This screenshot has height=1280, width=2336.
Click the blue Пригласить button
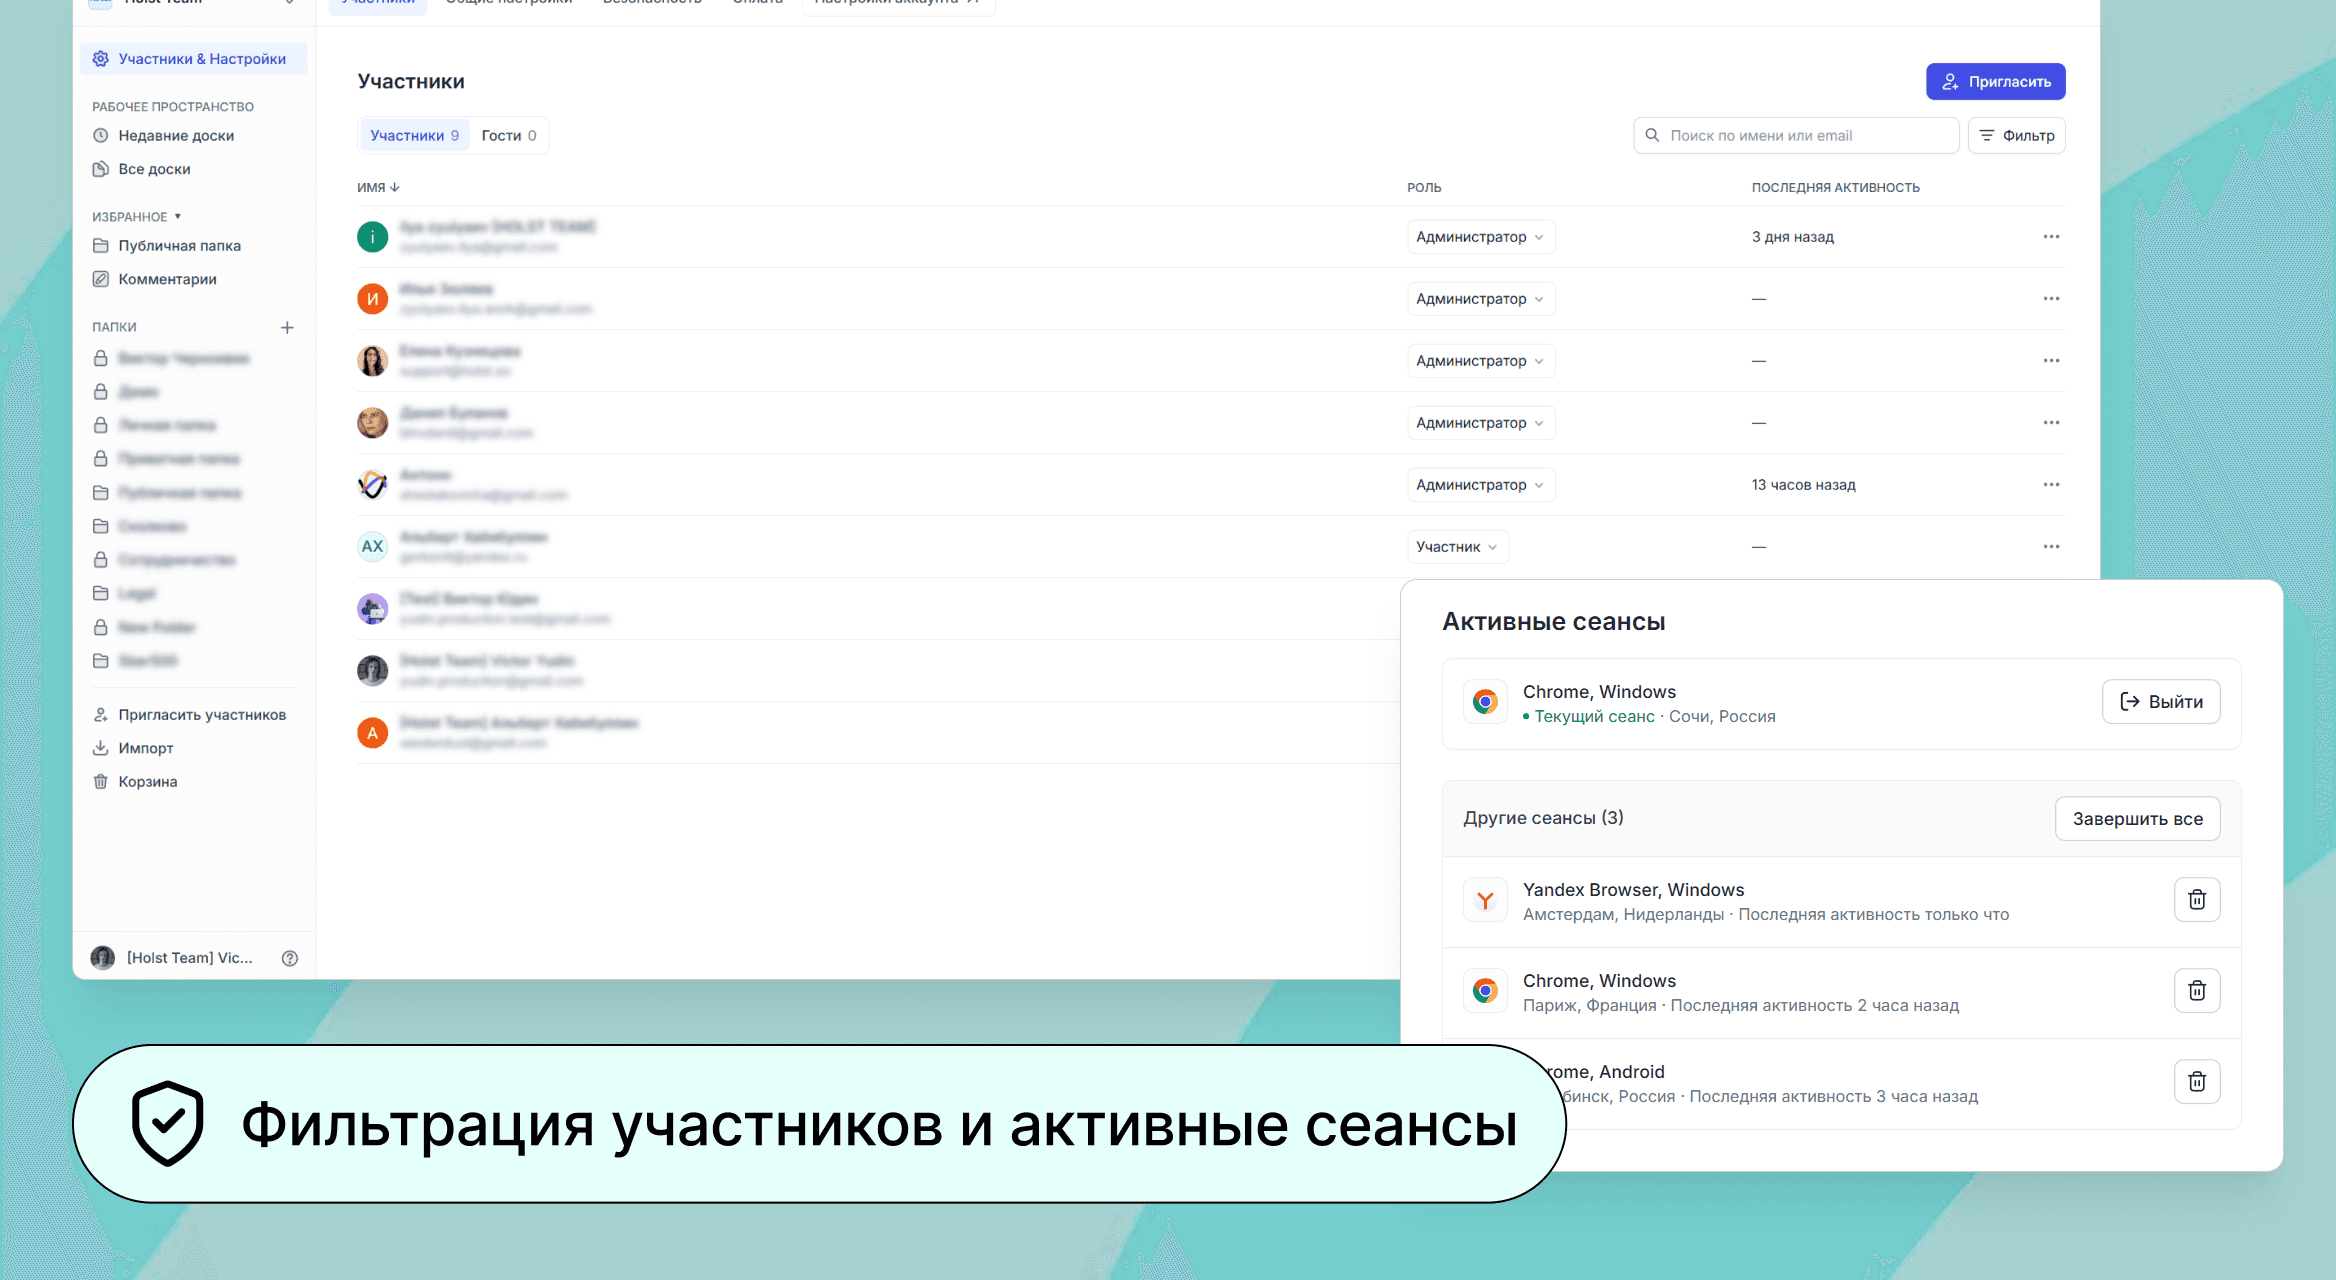pos(1995,82)
